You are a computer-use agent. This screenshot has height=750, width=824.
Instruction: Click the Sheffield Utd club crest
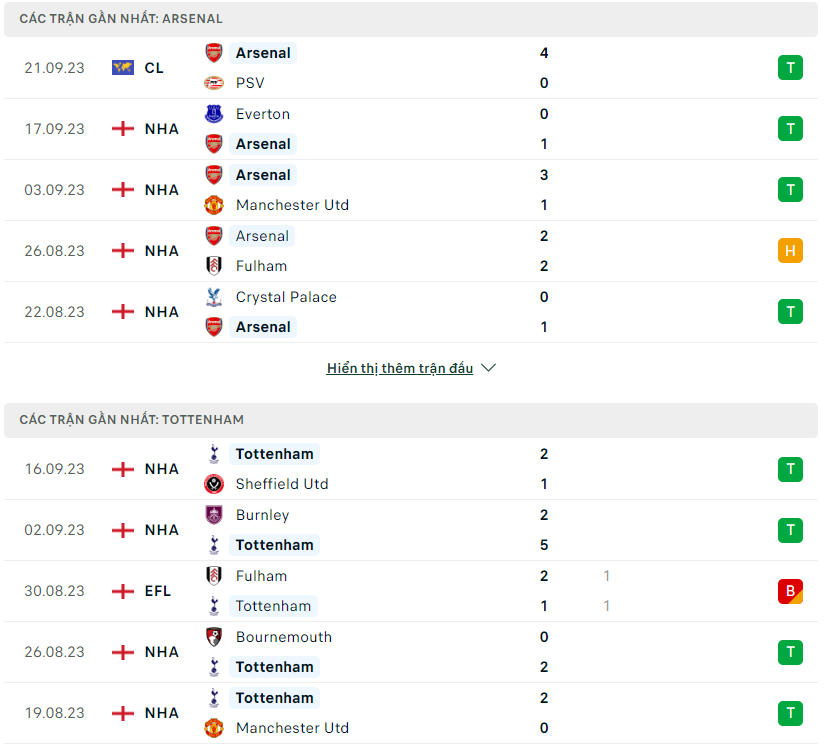click(214, 484)
